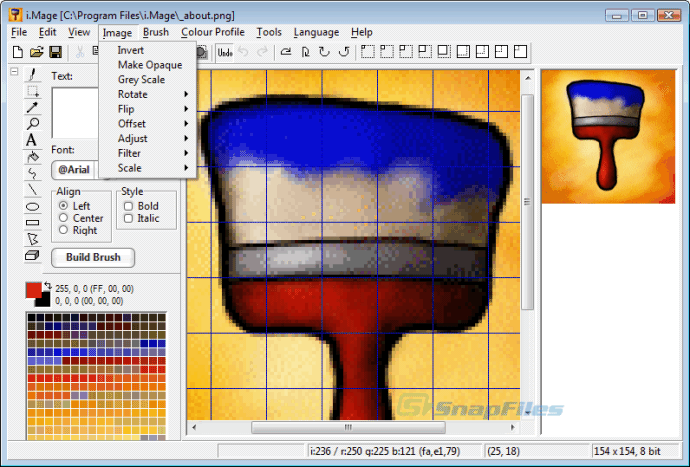Viewport: 690px width, 467px height.
Task: Choose Grey Scale from the Image menu
Action: tap(147, 80)
